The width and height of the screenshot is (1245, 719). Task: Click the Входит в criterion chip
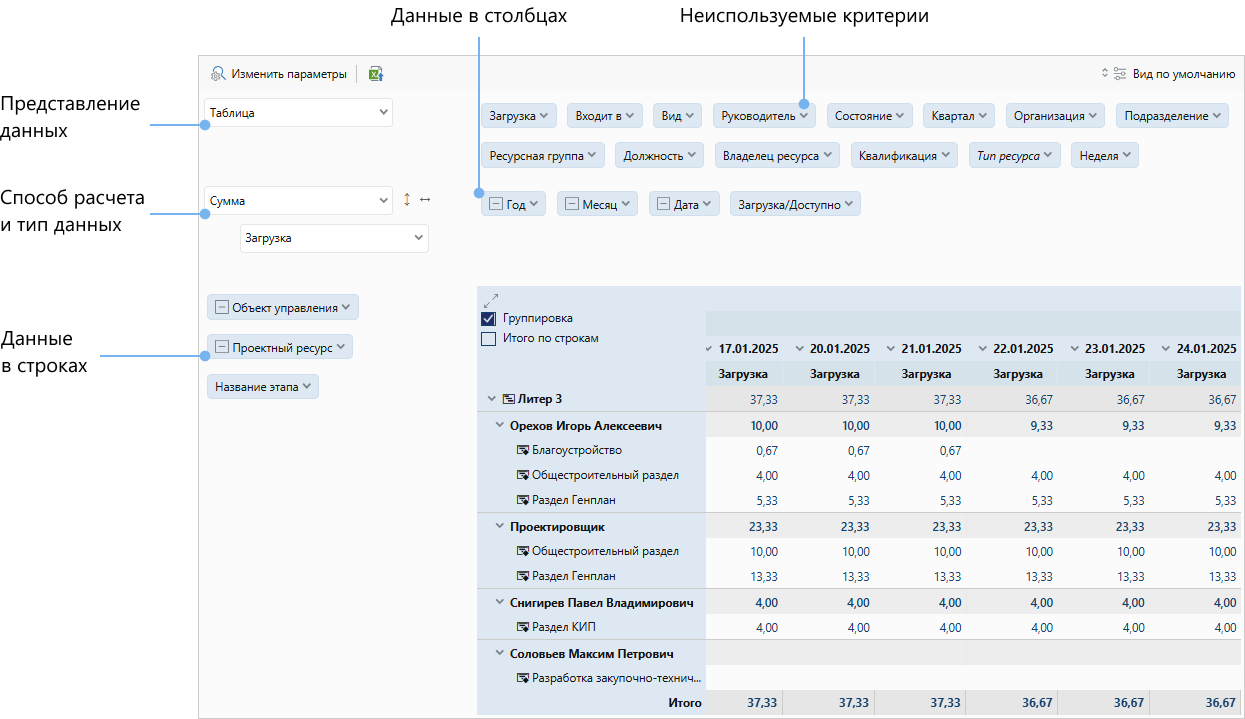[605, 116]
